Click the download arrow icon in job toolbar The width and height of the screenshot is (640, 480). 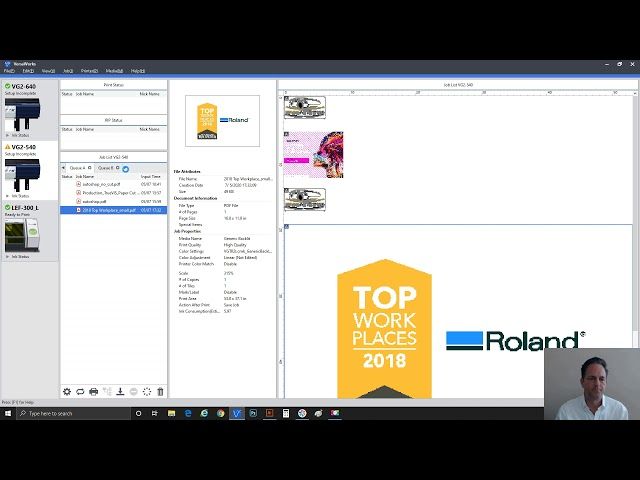click(120, 391)
